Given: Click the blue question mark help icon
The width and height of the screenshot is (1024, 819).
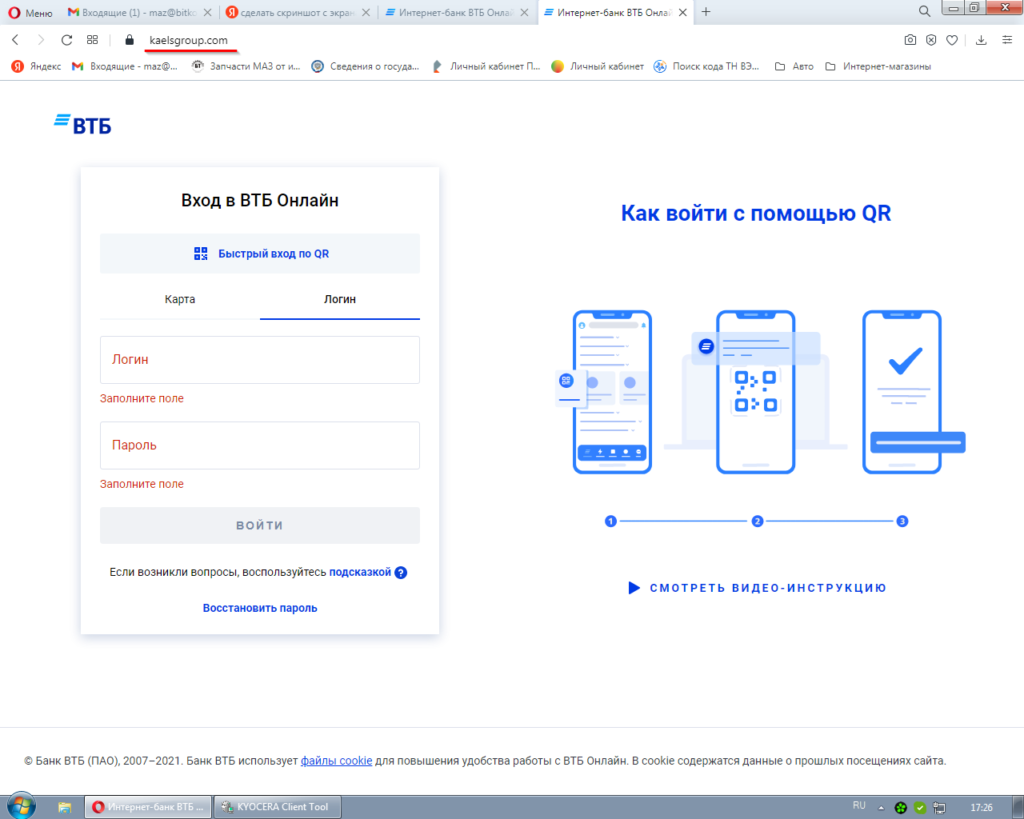Looking at the screenshot, I should (x=401, y=573).
